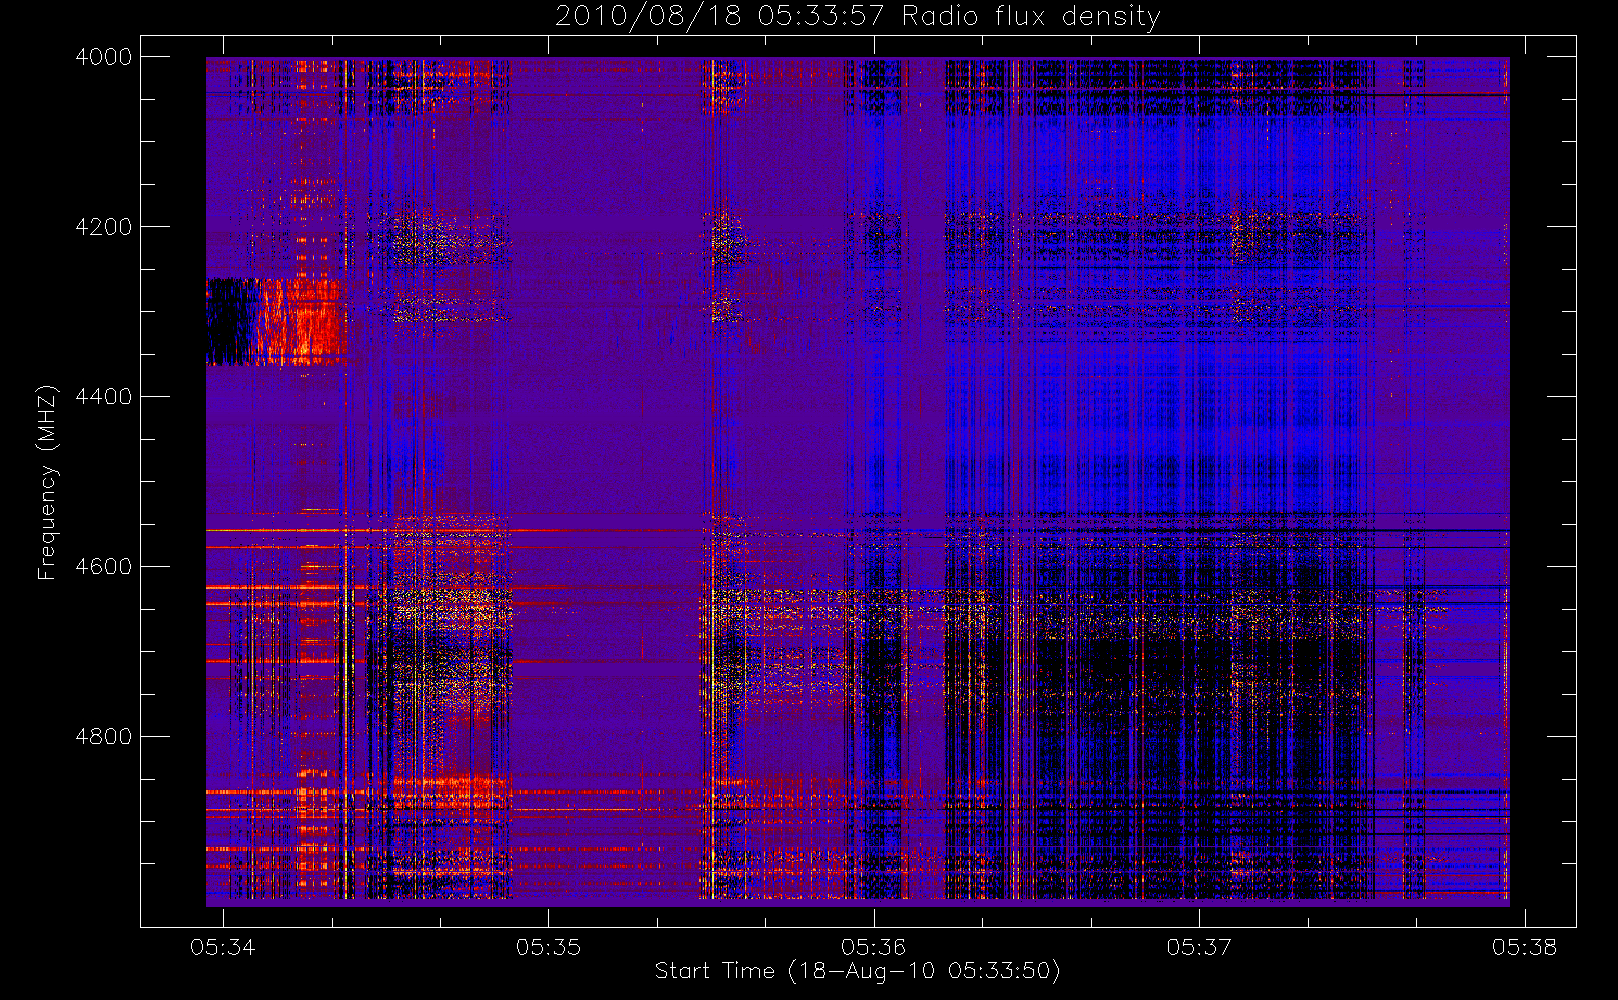Click the plot title '2010/08/18 05:33:57 Radio flux density'
The image size is (1618, 1000).
point(858,17)
